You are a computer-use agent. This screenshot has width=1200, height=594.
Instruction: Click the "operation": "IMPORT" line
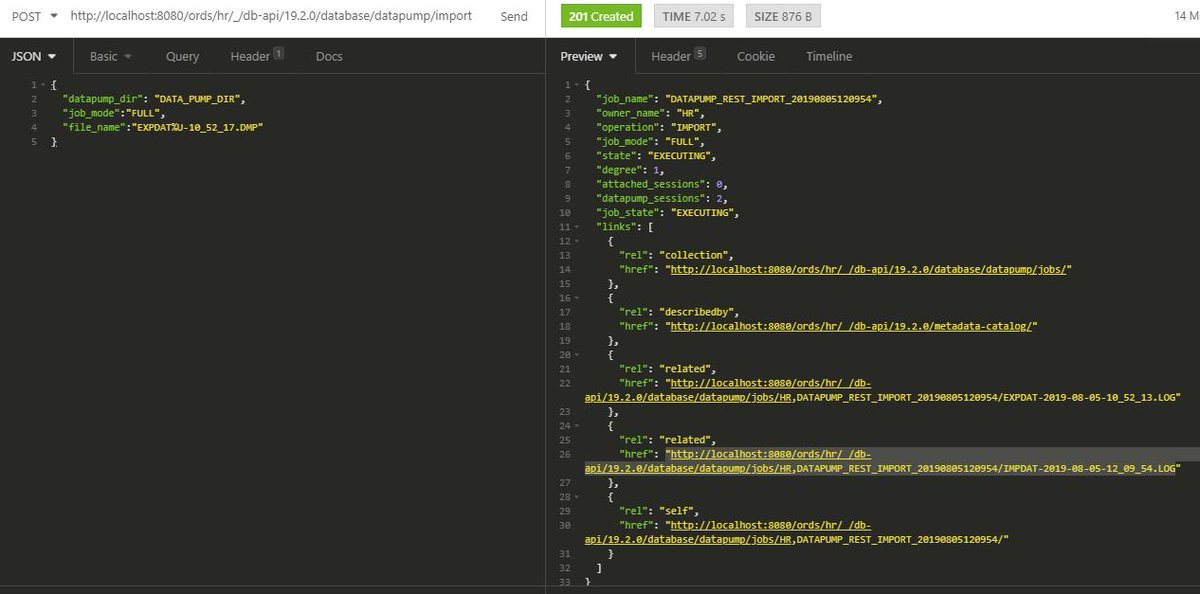[658, 128]
